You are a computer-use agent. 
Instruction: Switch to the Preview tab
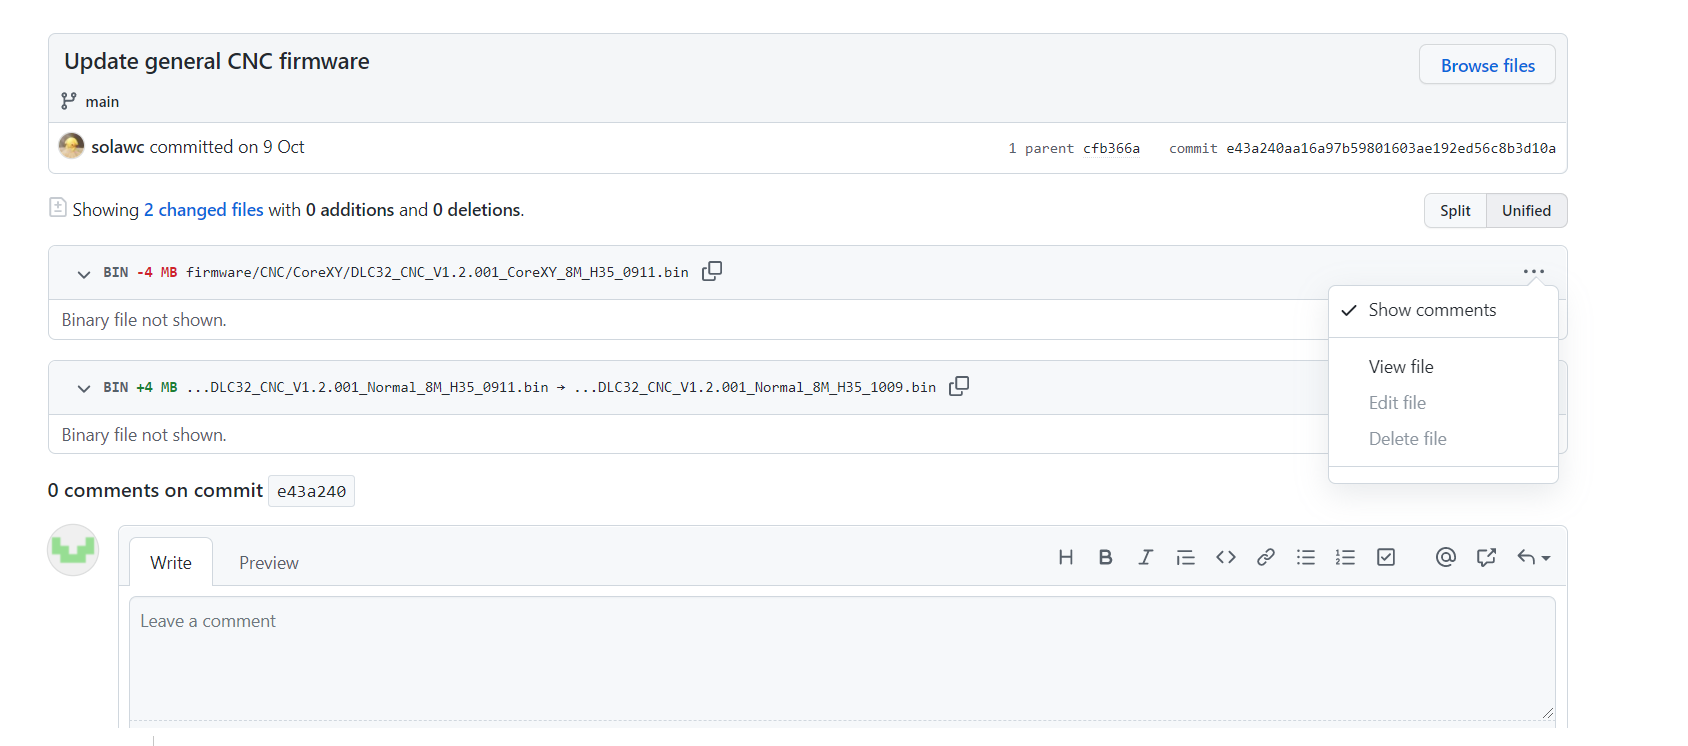268,563
